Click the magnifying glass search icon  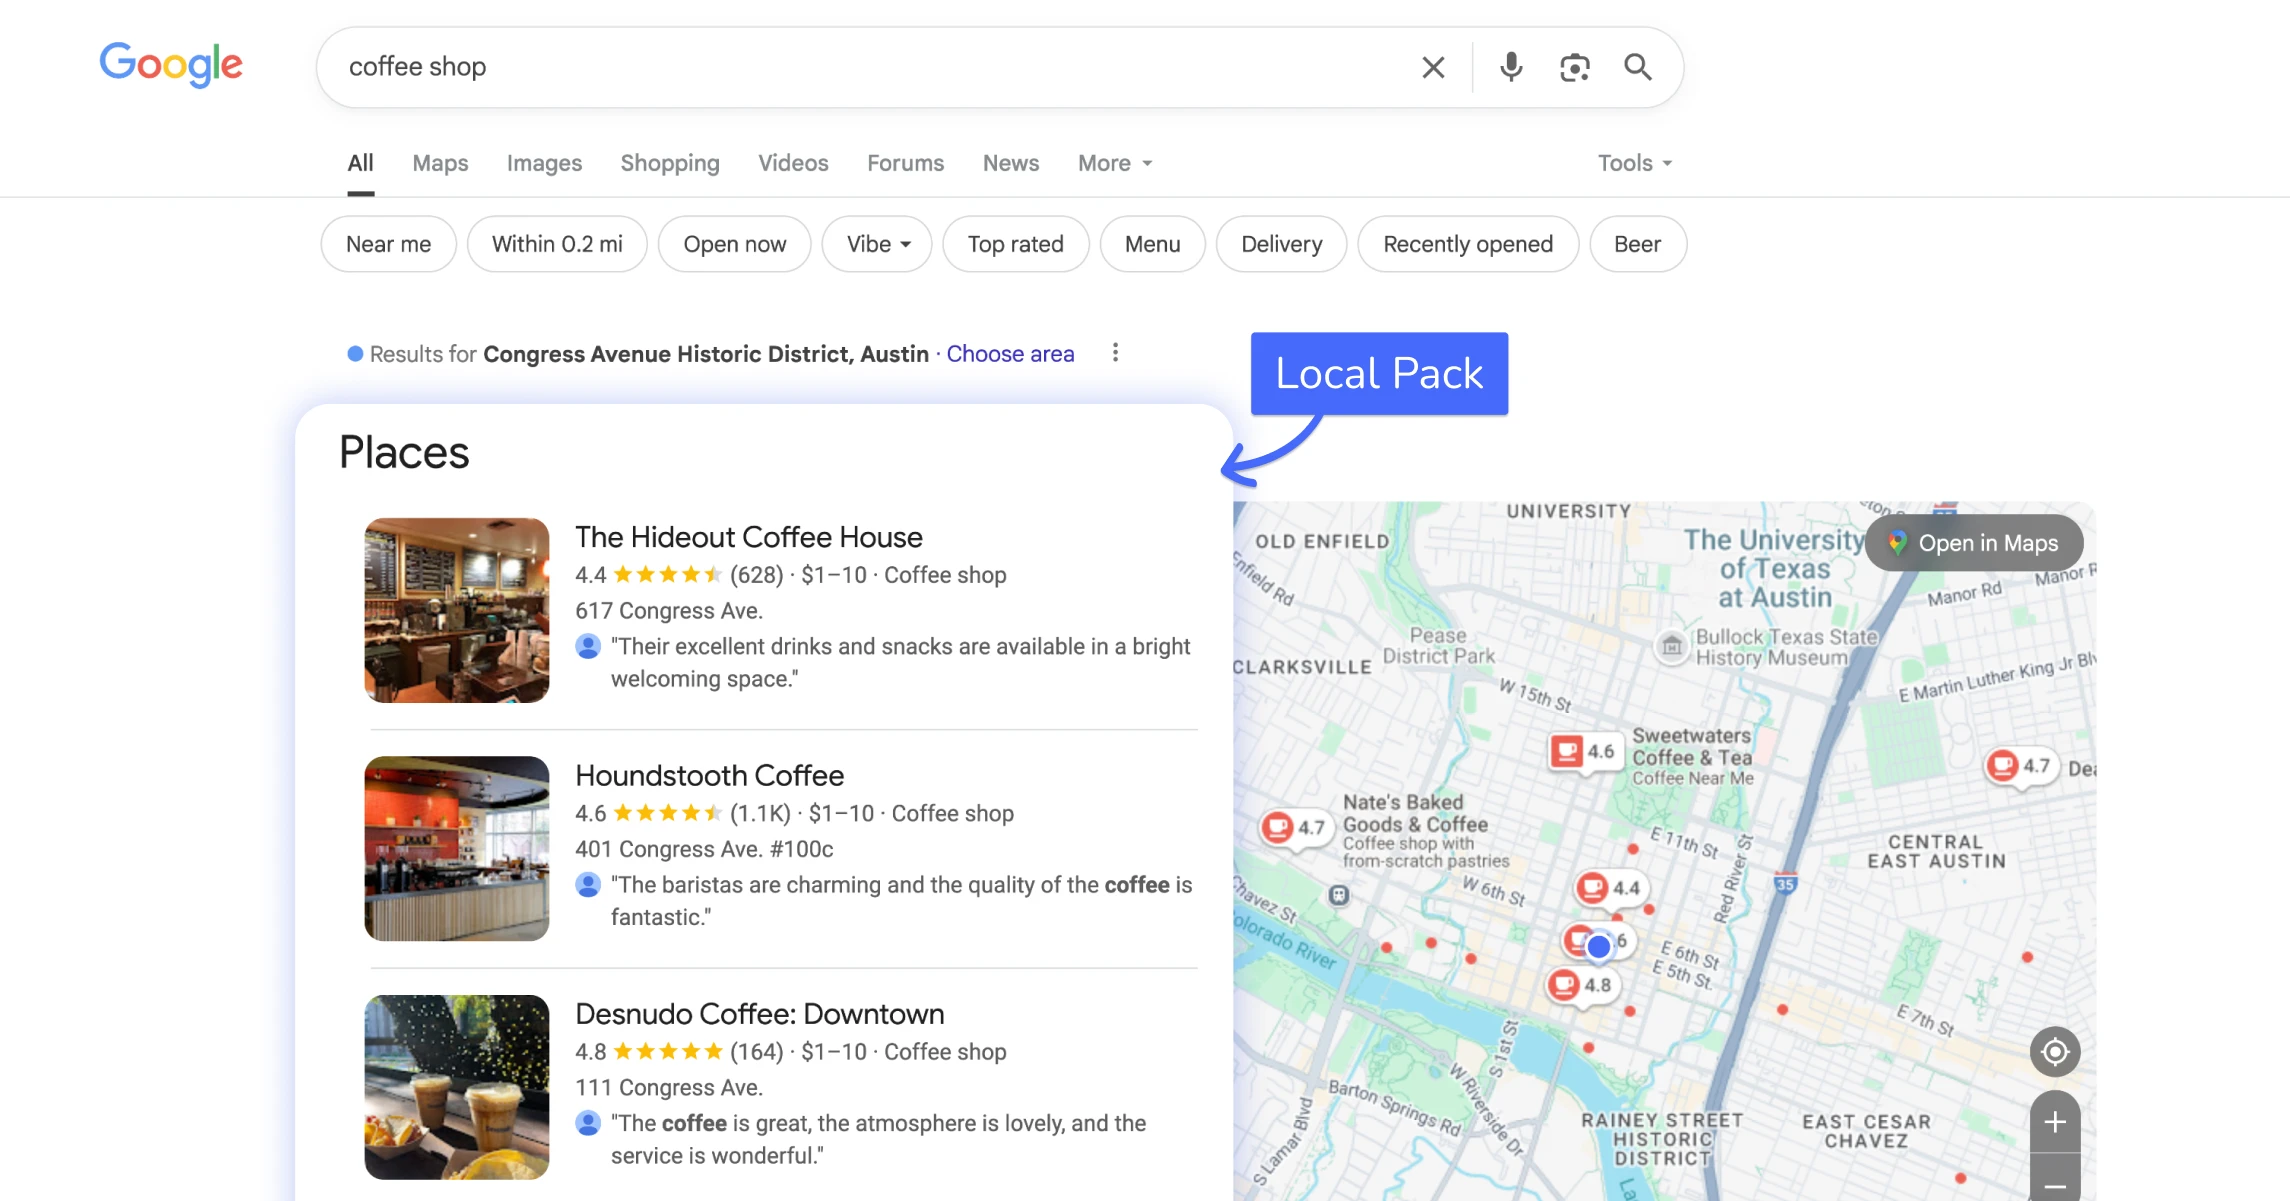1637,67
